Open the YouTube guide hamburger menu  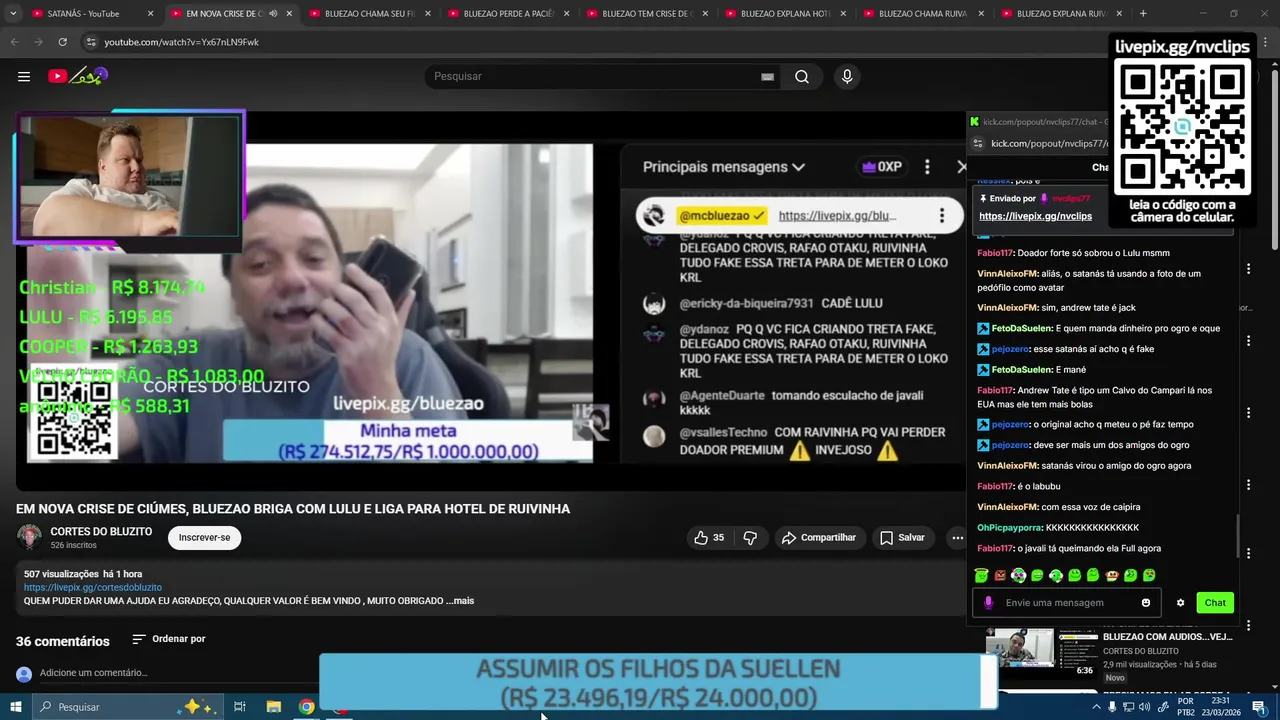(23, 76)
